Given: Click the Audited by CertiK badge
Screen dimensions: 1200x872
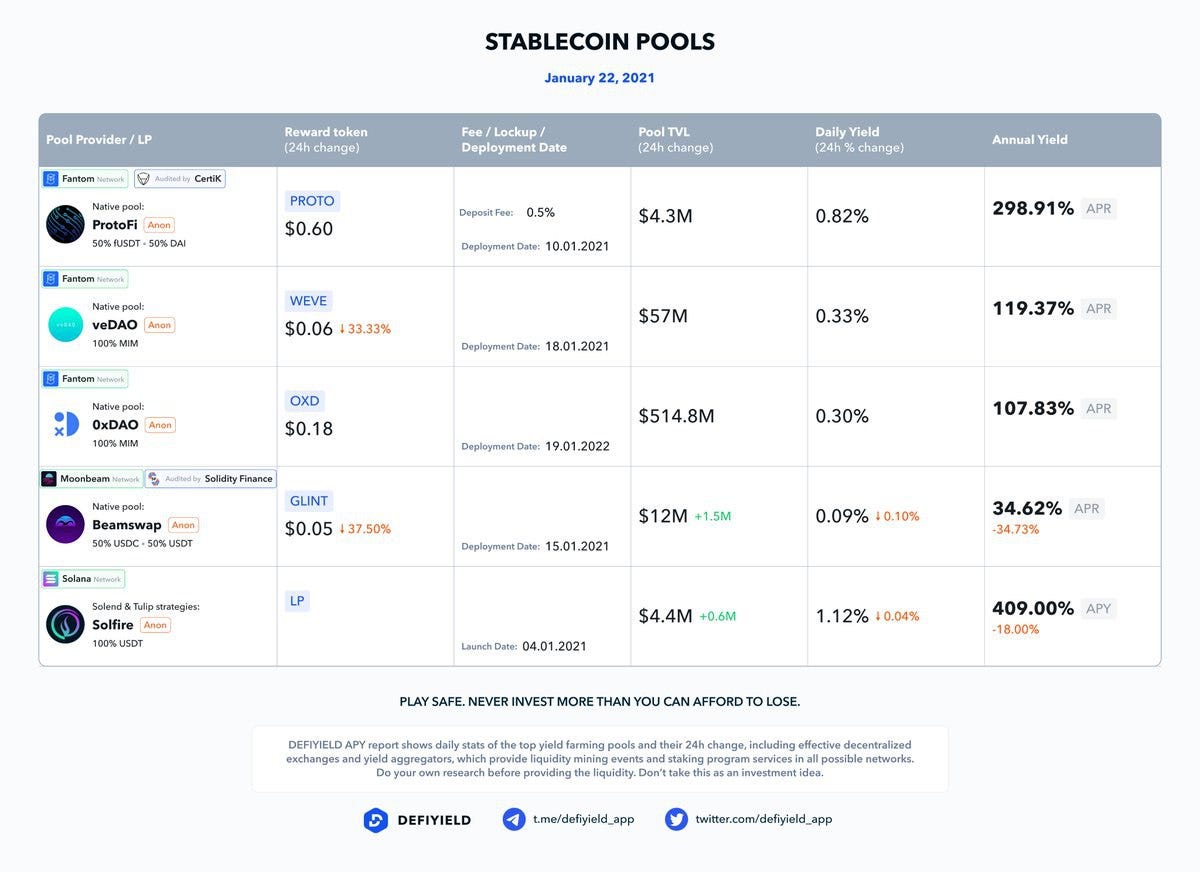Looking at the screenshot, I should coord(180,179).
